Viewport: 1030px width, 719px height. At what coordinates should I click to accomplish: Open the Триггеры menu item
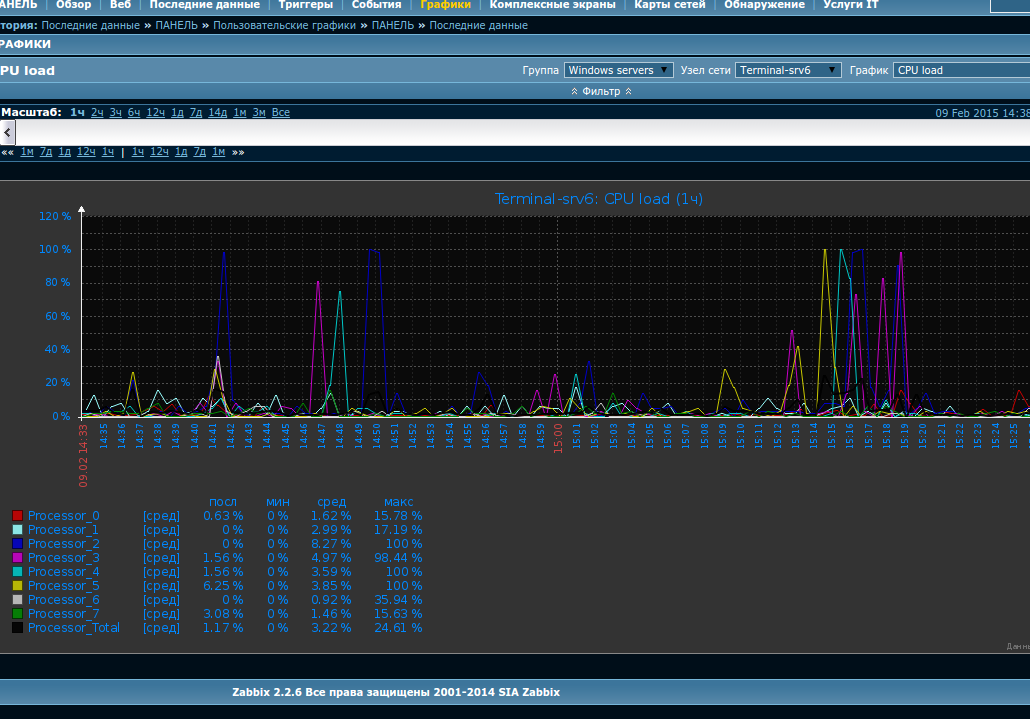point(305,5)
